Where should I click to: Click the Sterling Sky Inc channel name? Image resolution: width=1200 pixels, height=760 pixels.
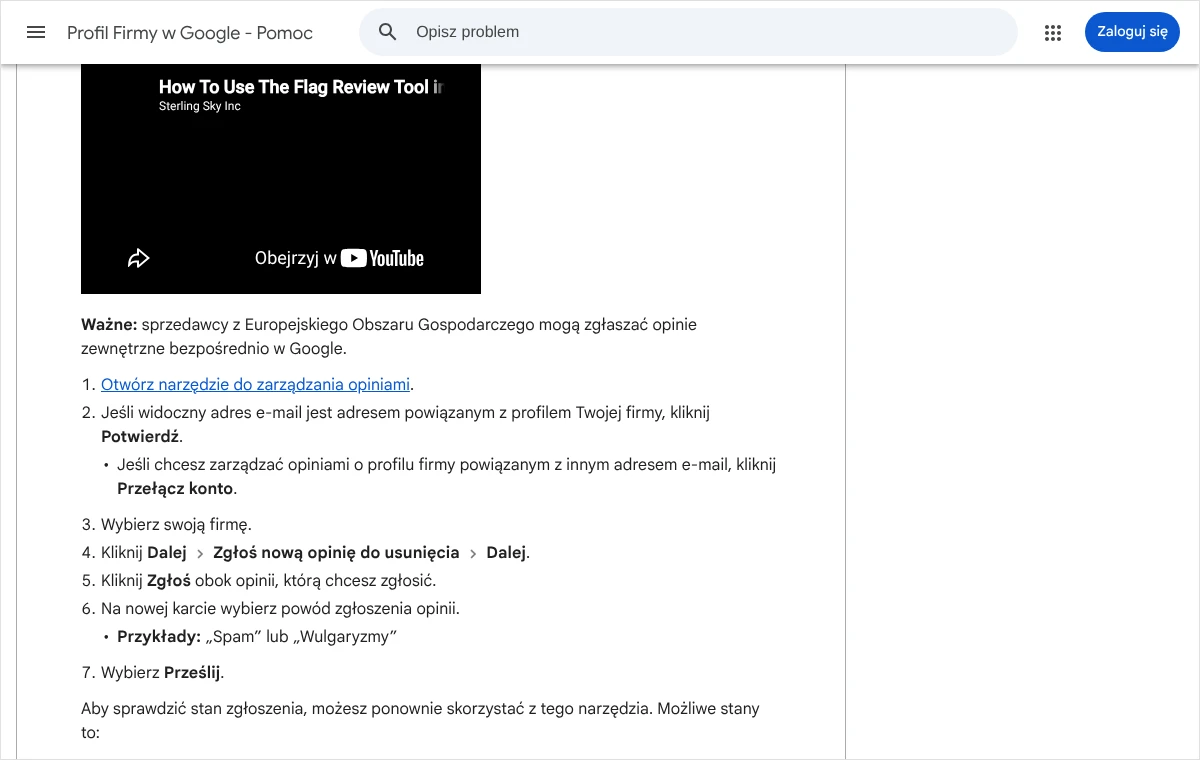tap(200, 106)
